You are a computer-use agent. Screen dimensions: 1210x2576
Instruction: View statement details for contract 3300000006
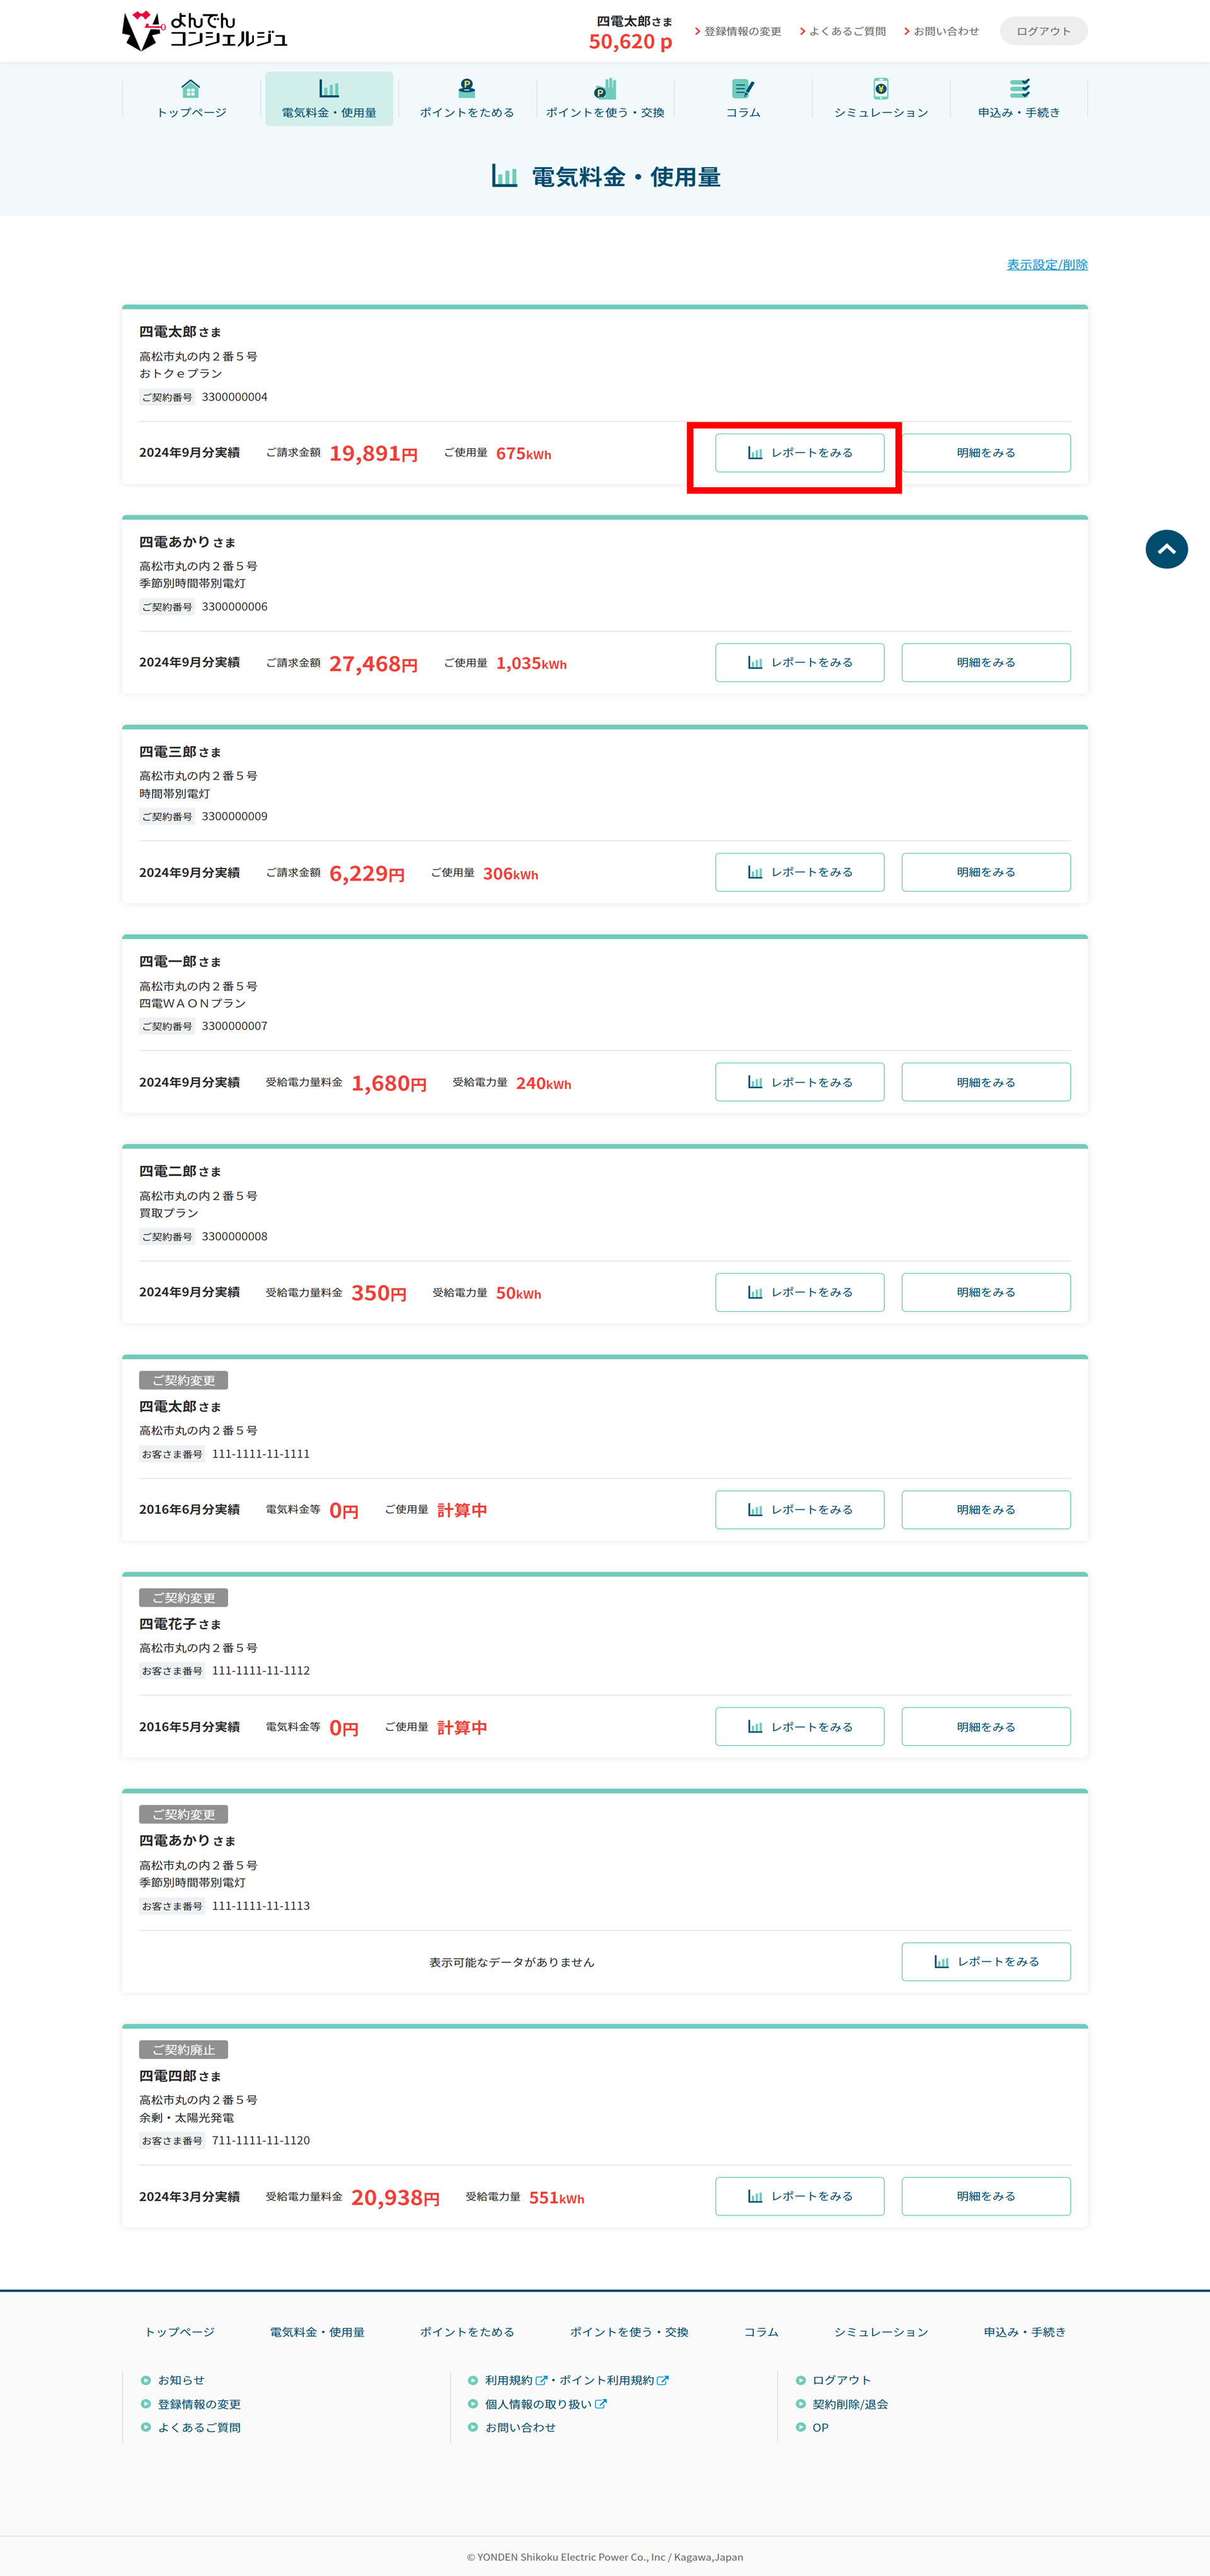pos(985,662)
